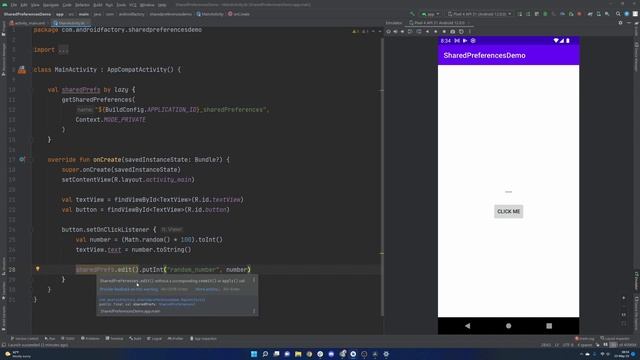The width and height of the screenshot is (640, 360).
Task: Click the onCreate breadcrumb in navigation bar
Action: (x=239, y=14)
